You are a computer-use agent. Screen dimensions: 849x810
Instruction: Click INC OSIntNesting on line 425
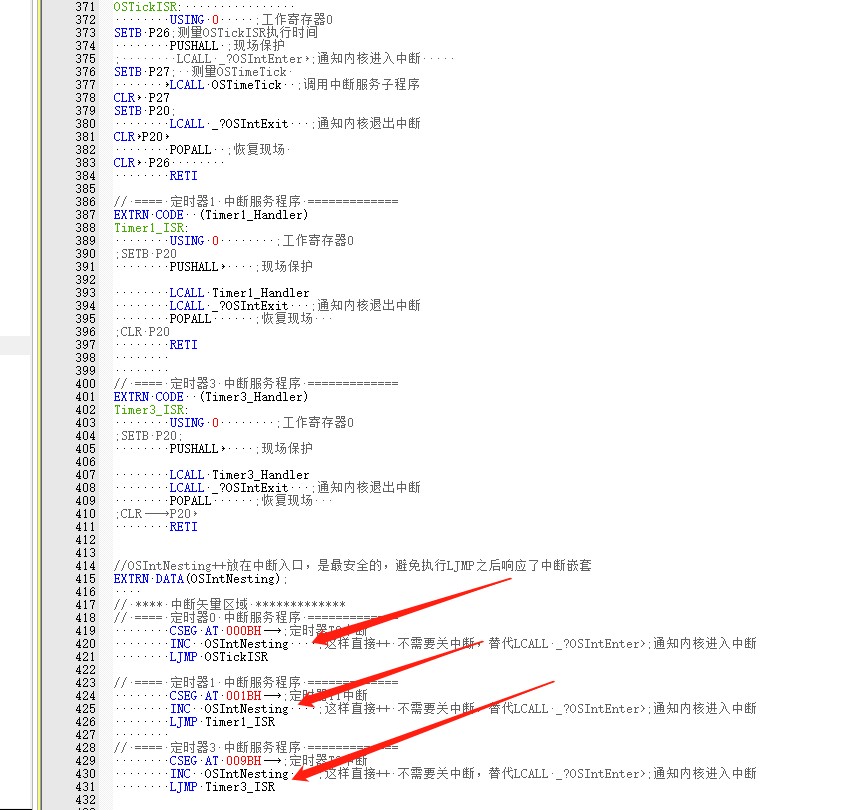229,709
